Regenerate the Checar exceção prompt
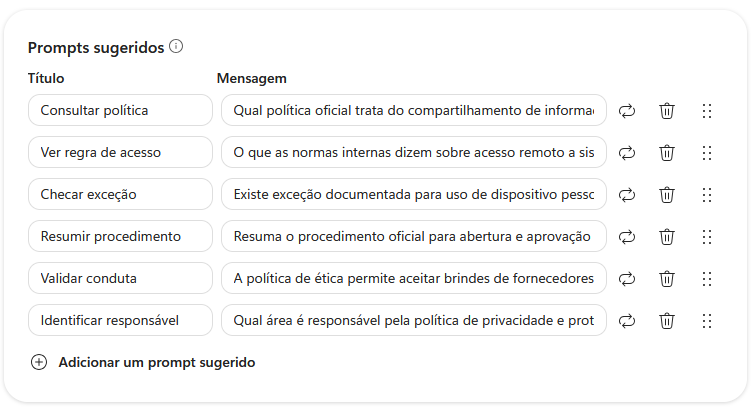The width and height of the screenshot is (756, 409). (x=627, y=195)
